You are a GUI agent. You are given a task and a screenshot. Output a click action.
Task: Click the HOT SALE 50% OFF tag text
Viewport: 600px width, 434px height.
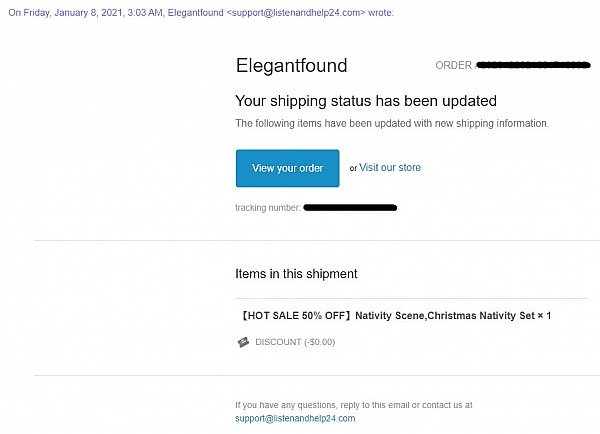click(x=296, y=316)
